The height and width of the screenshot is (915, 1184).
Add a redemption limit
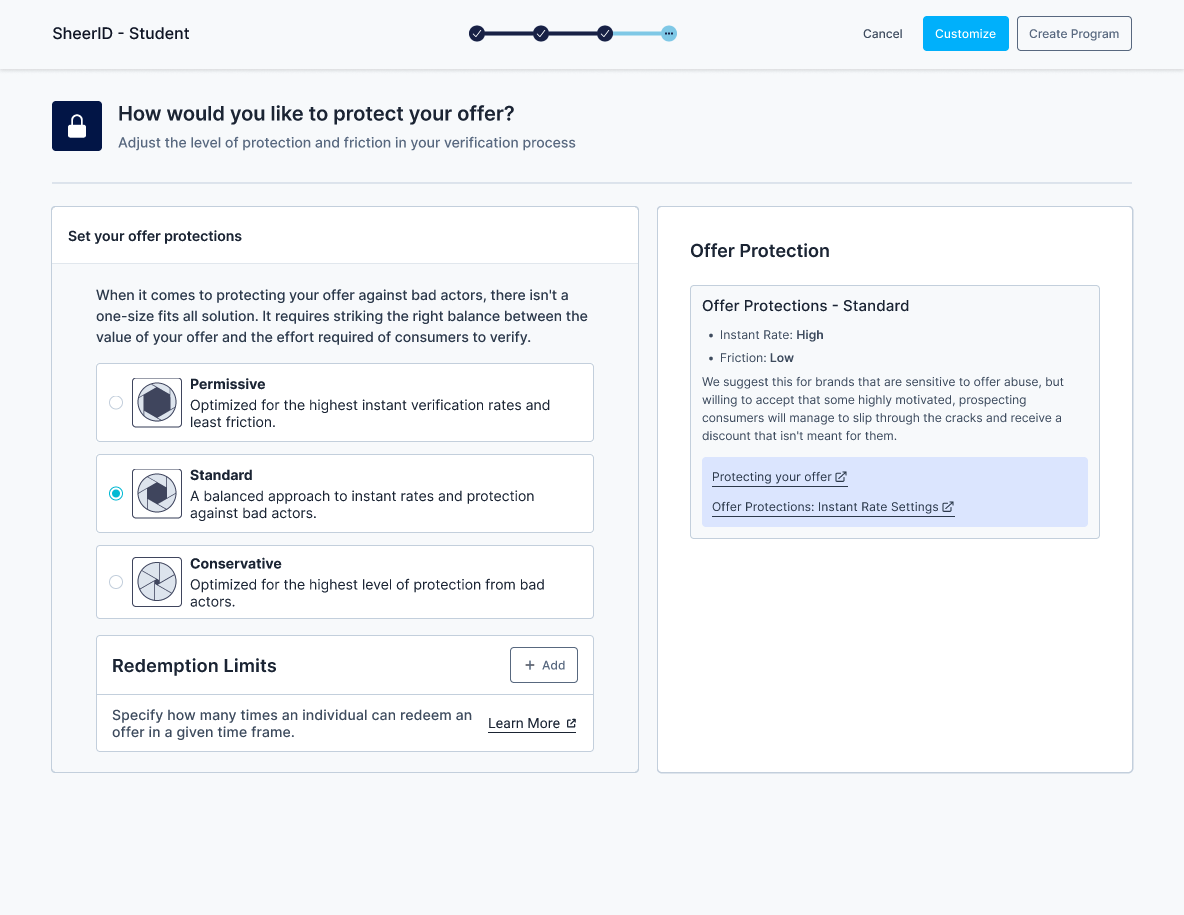[544, 665]
